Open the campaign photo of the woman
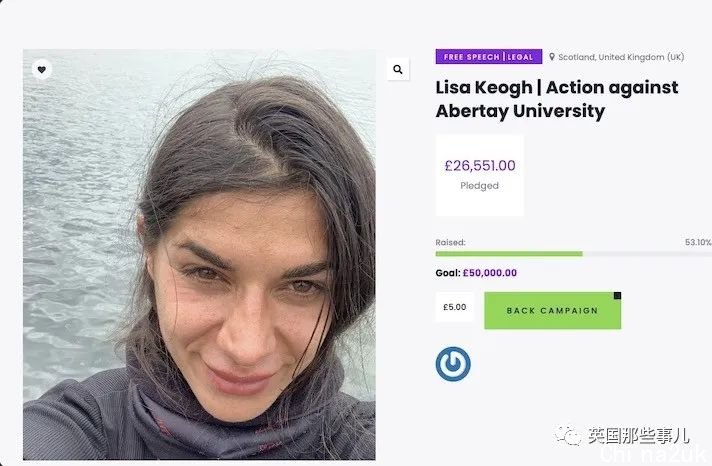This screenshot has height=466, width=712. (199, 254)
